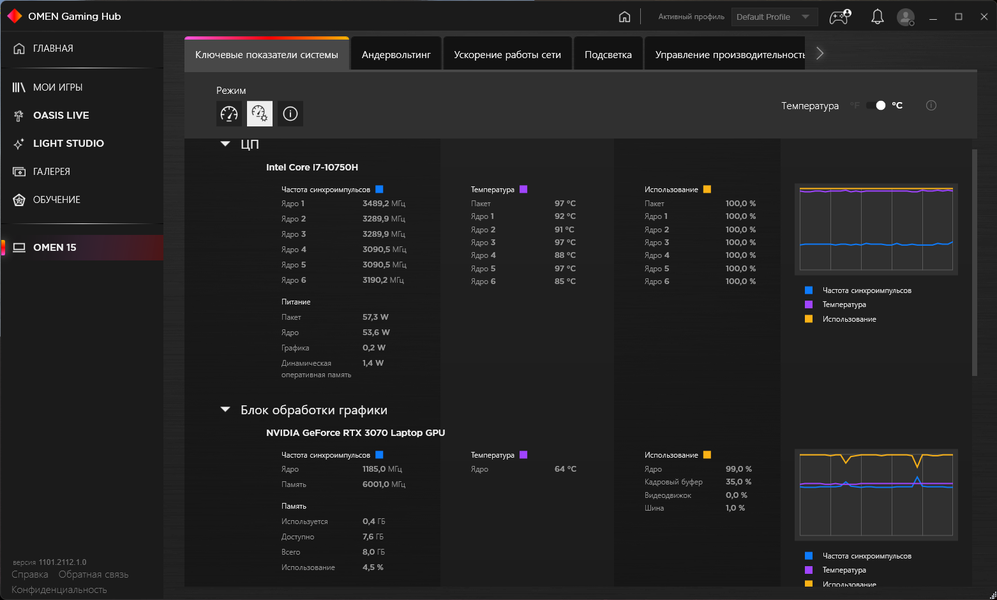The height and width of the screenshot is (600, 997).
Task: Click the home icon in title bar
Action: click(x=624, y=17)
